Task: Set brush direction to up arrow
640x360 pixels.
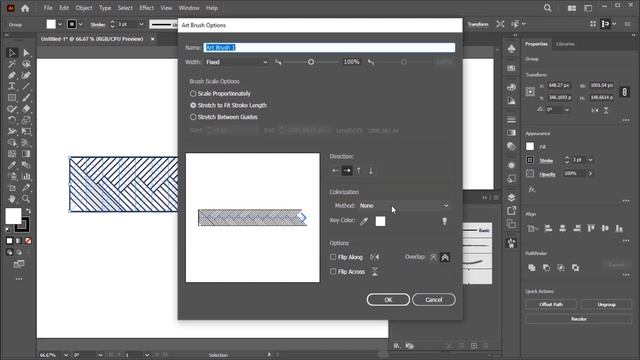Action: point(359,171)
